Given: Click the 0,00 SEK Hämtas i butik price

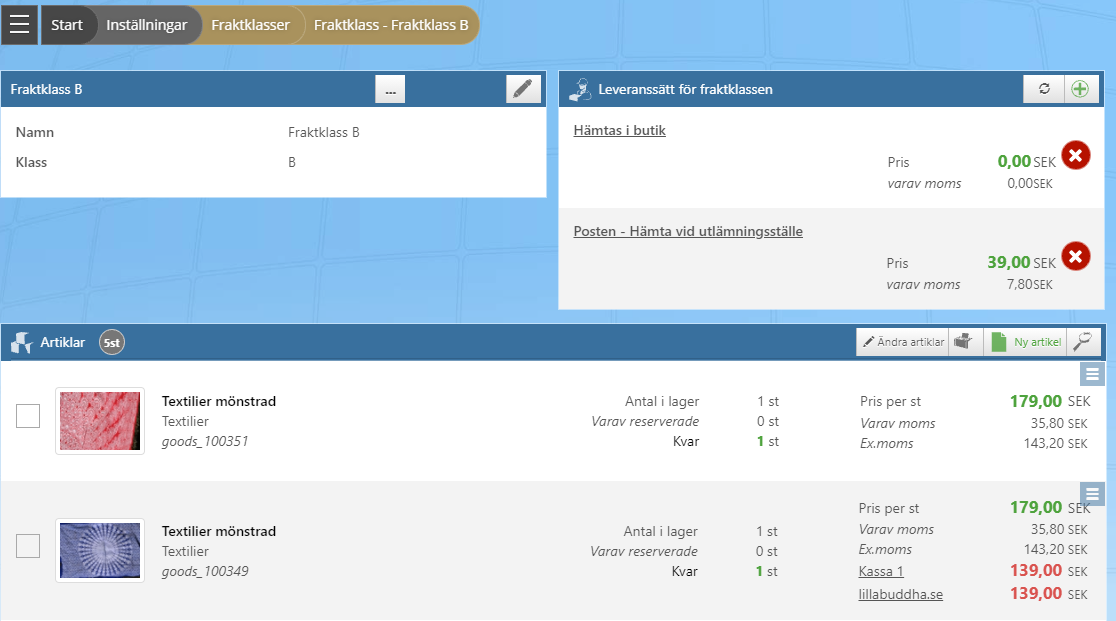Looking at the screenshot, I should pos(1026,161).
